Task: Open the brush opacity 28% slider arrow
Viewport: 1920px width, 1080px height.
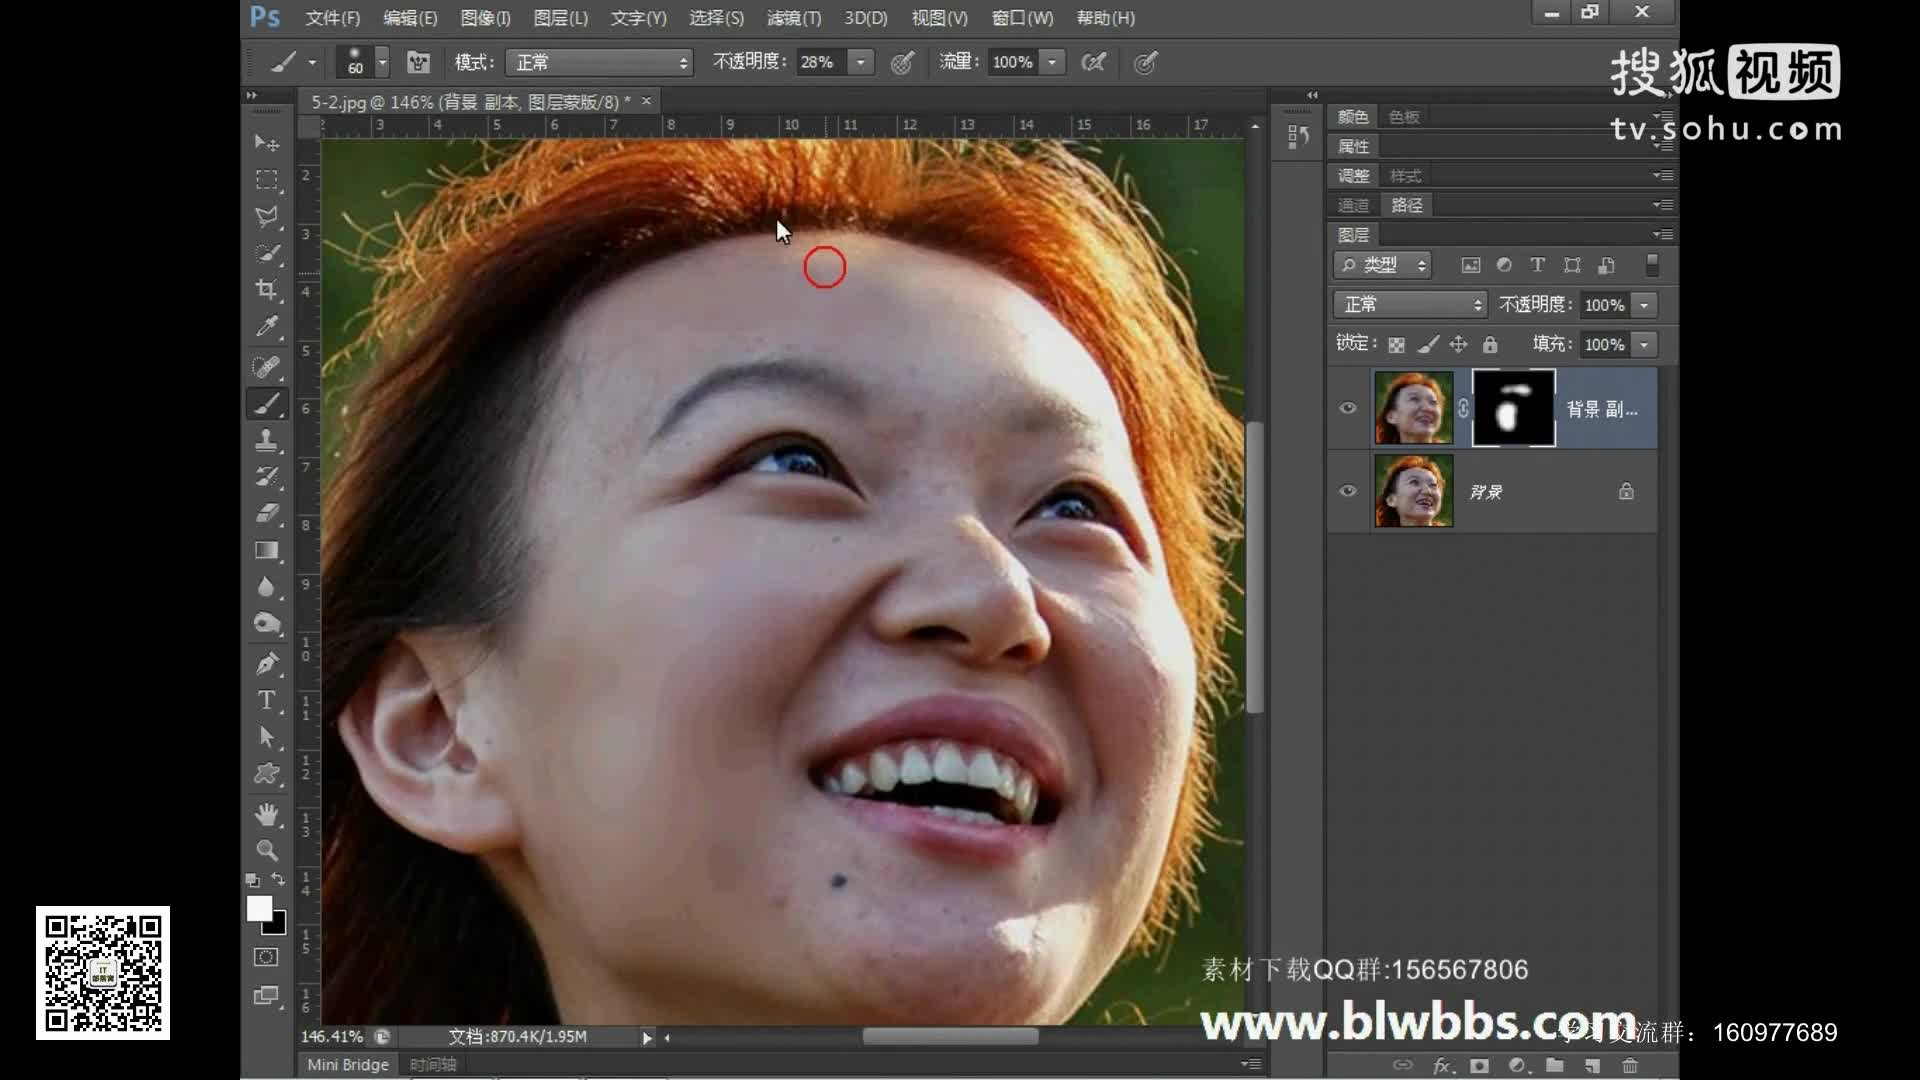Action: click(861, 62)
